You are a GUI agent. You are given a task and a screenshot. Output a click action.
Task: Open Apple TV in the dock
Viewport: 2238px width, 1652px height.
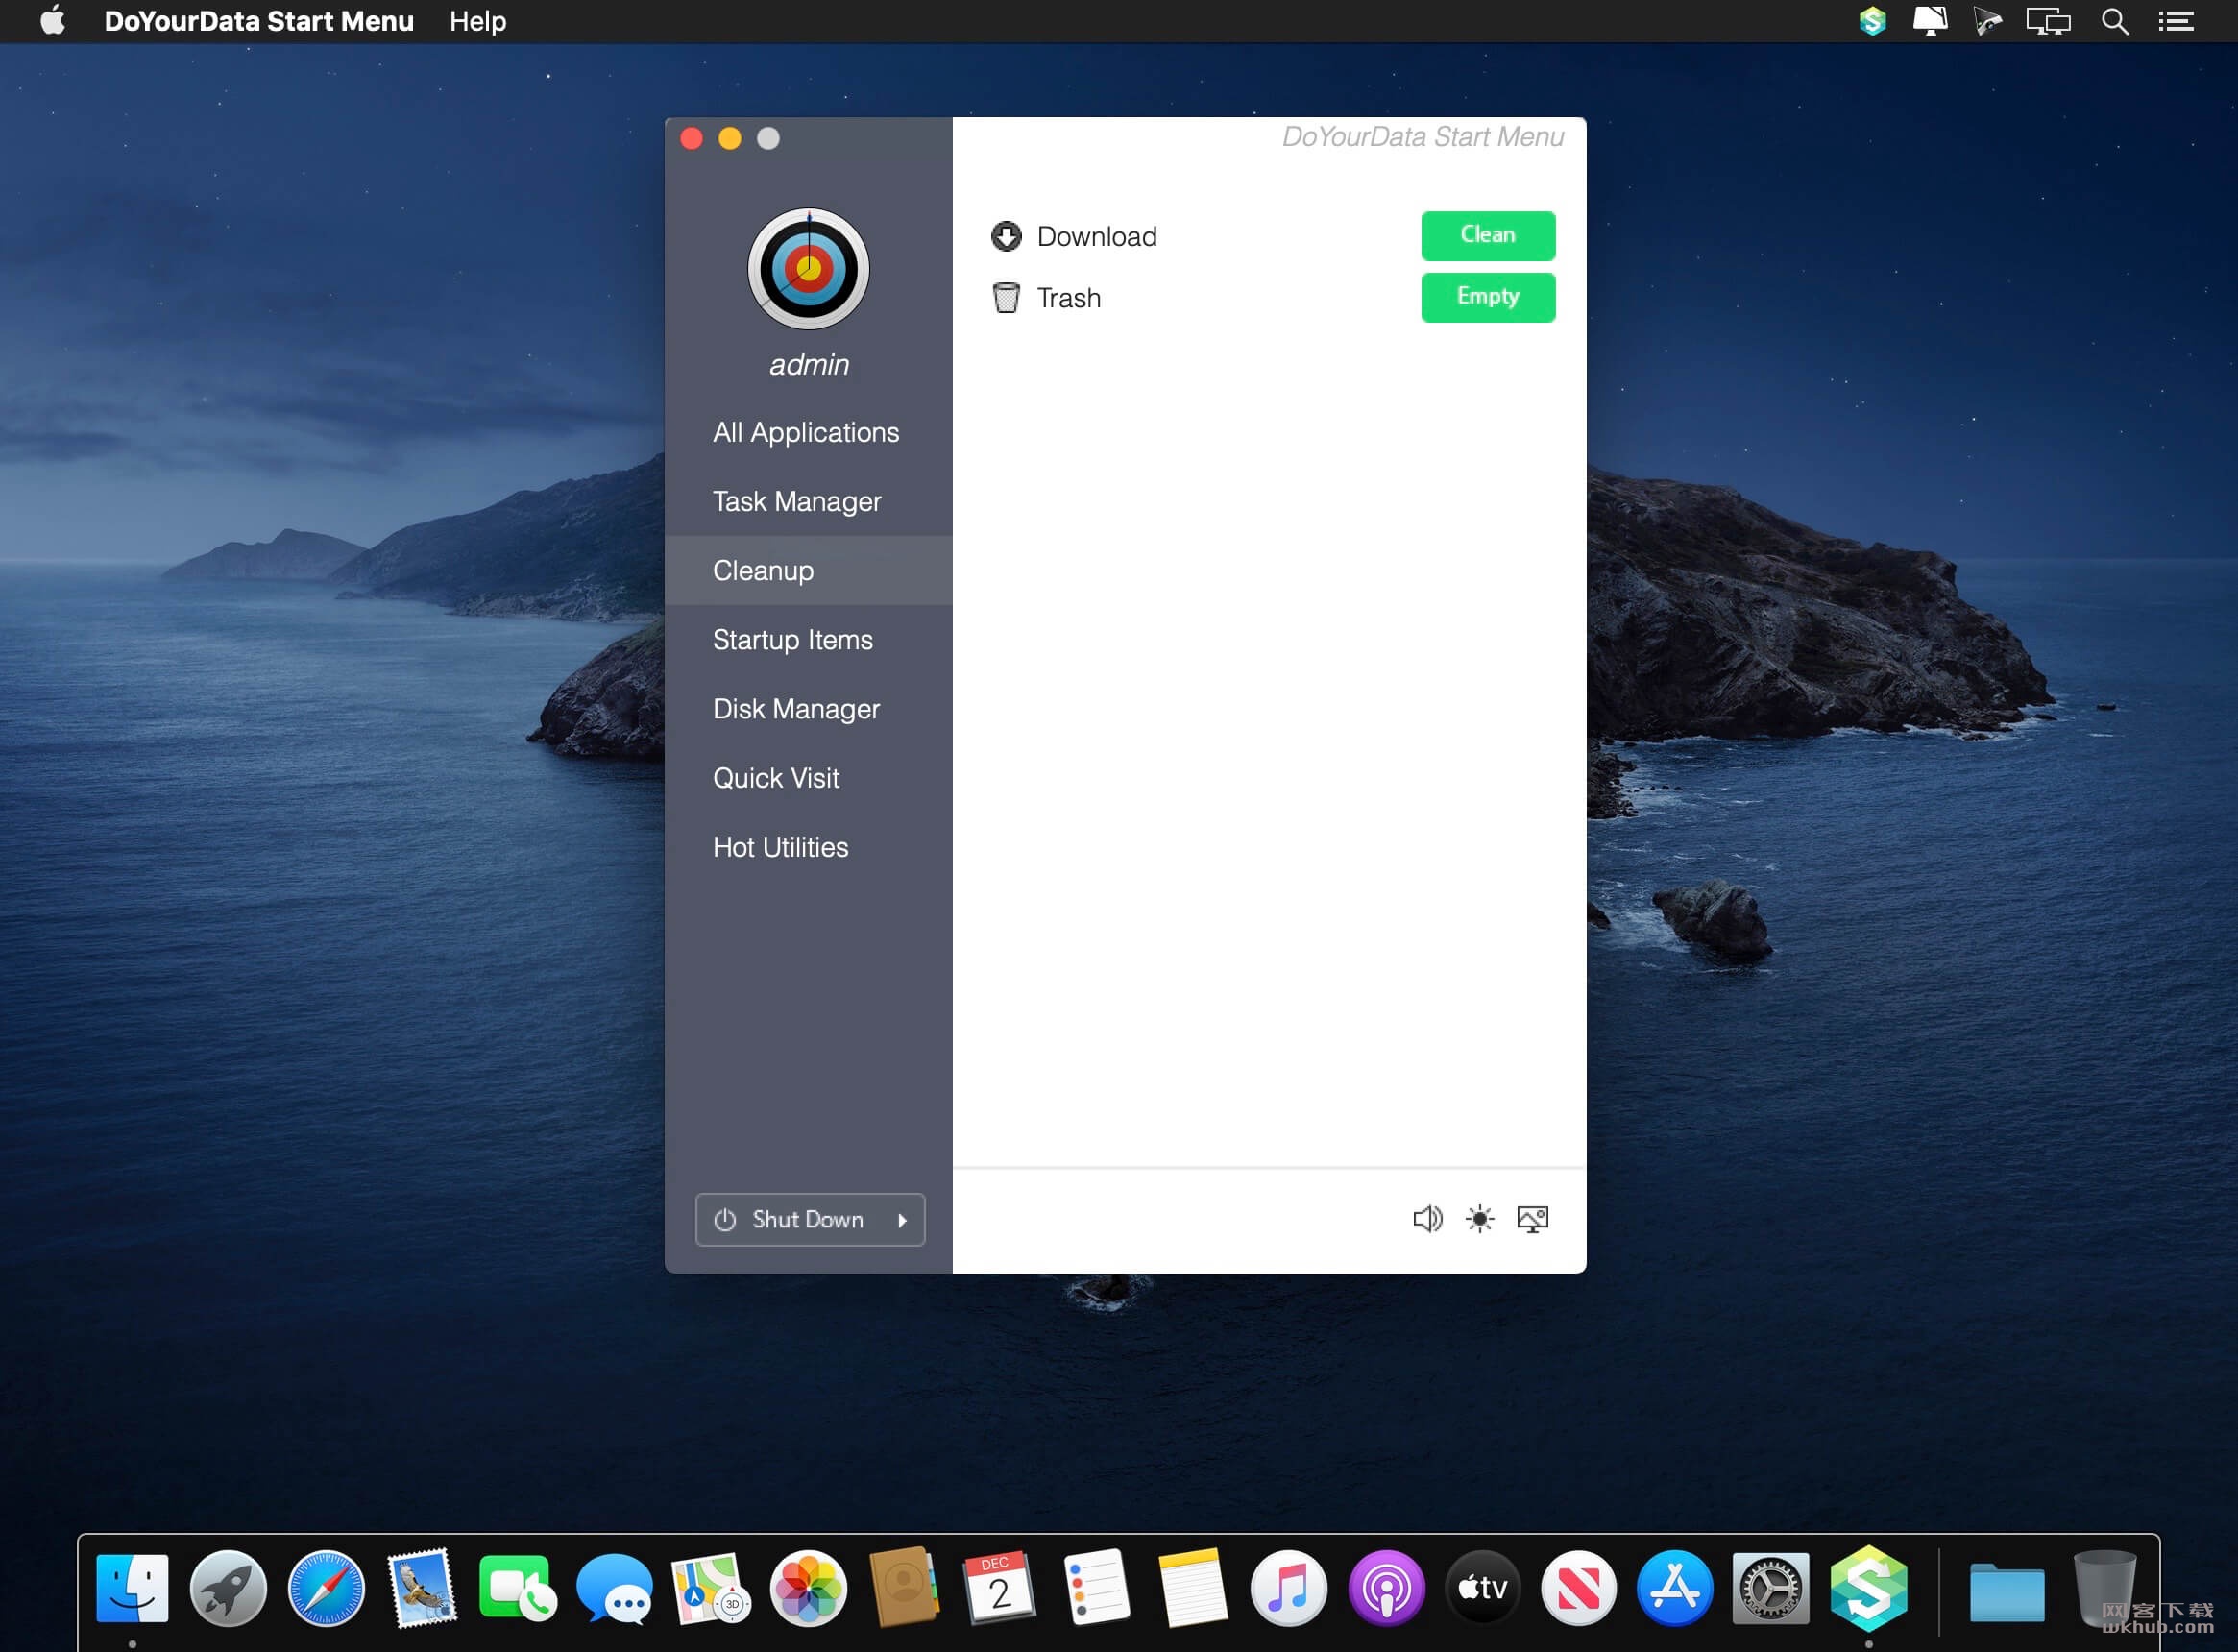pos(1482,1588)
